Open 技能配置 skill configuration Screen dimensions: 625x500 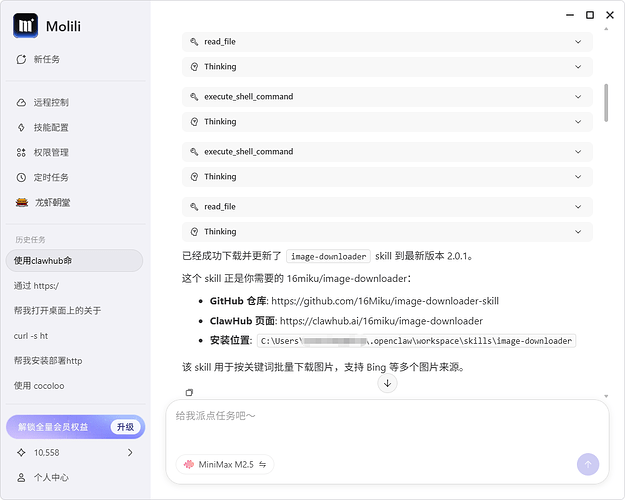click(50, 128)
